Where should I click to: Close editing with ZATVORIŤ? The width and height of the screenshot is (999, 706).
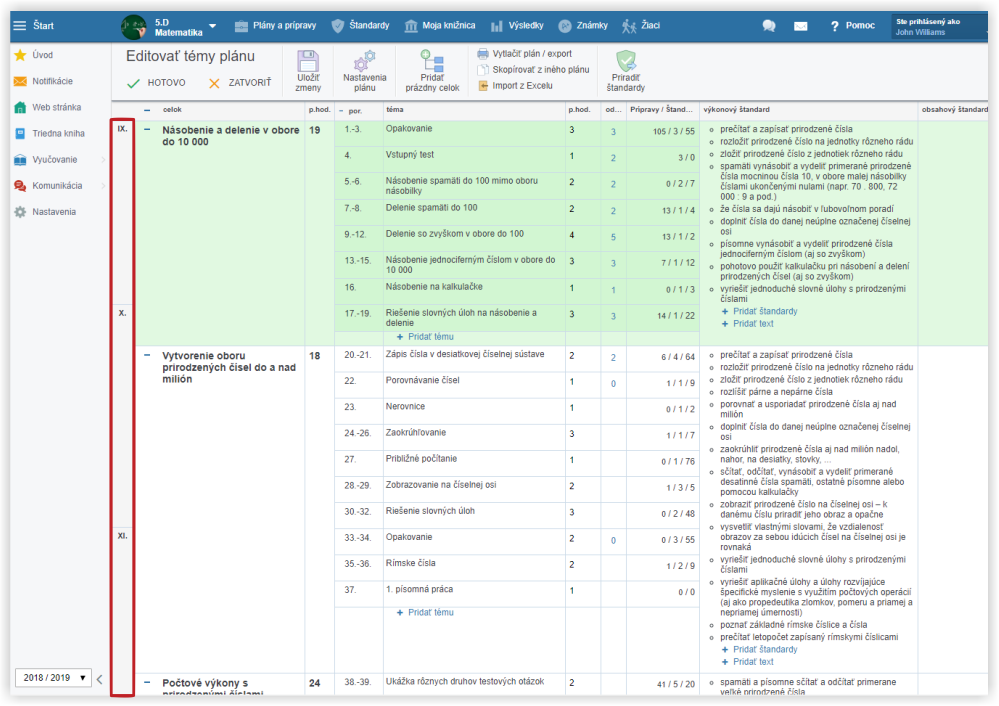240,83
